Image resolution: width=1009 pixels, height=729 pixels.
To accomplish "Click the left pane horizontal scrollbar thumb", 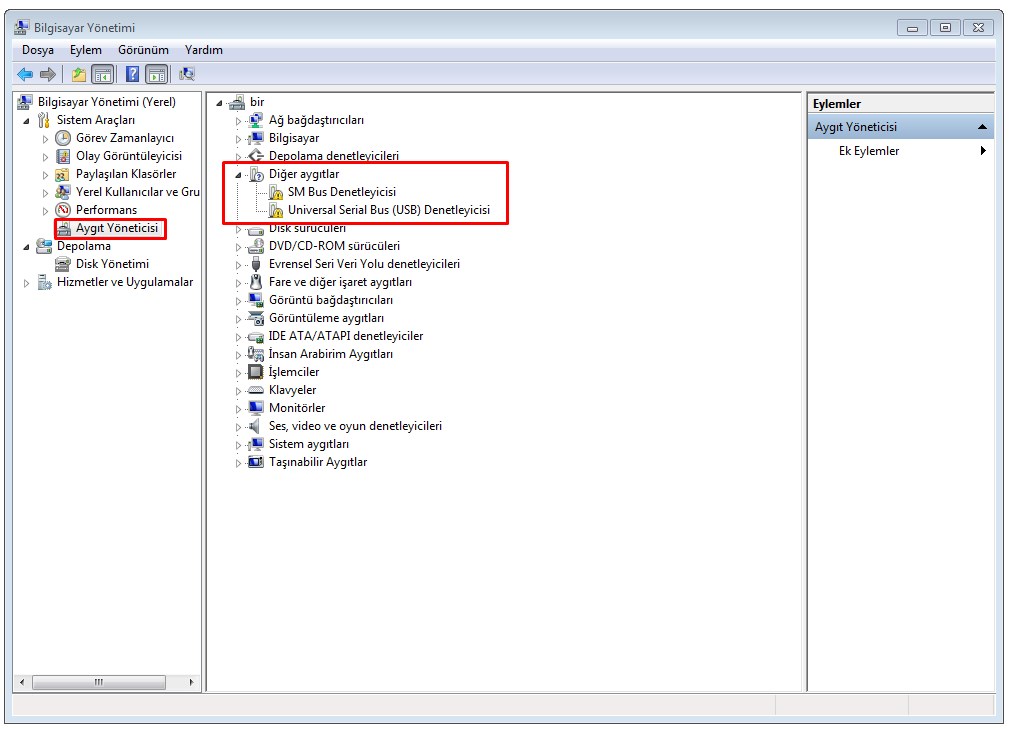I will (x=98, y=682).
